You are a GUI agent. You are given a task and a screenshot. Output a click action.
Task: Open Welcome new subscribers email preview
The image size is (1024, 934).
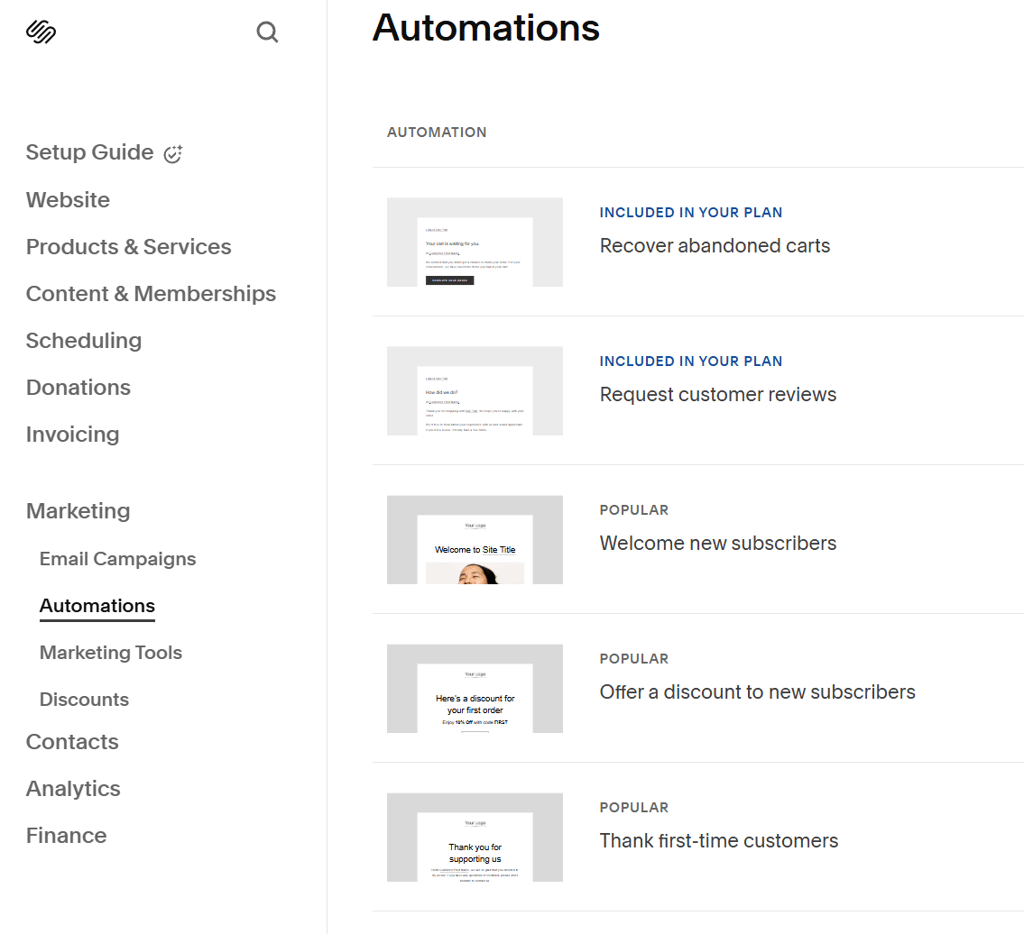[475, 540]
